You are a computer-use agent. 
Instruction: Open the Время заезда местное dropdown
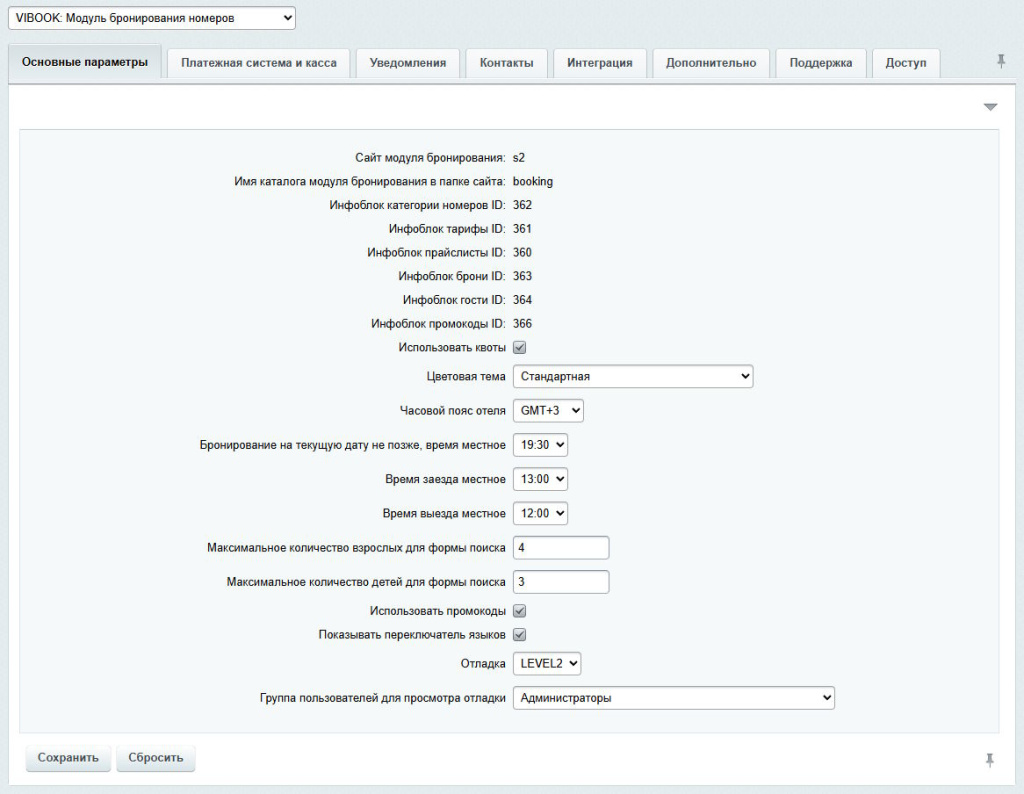pyautogui.click(x=540, y=479)
